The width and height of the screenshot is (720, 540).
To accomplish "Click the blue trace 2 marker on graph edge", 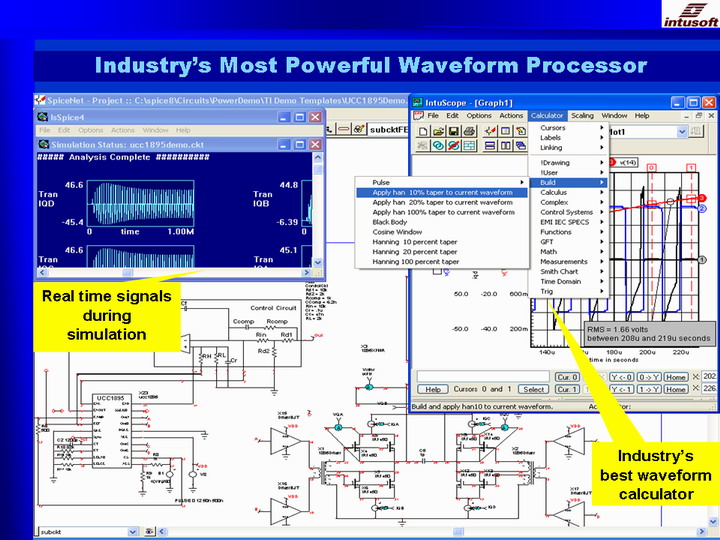I will click(702, 209).
